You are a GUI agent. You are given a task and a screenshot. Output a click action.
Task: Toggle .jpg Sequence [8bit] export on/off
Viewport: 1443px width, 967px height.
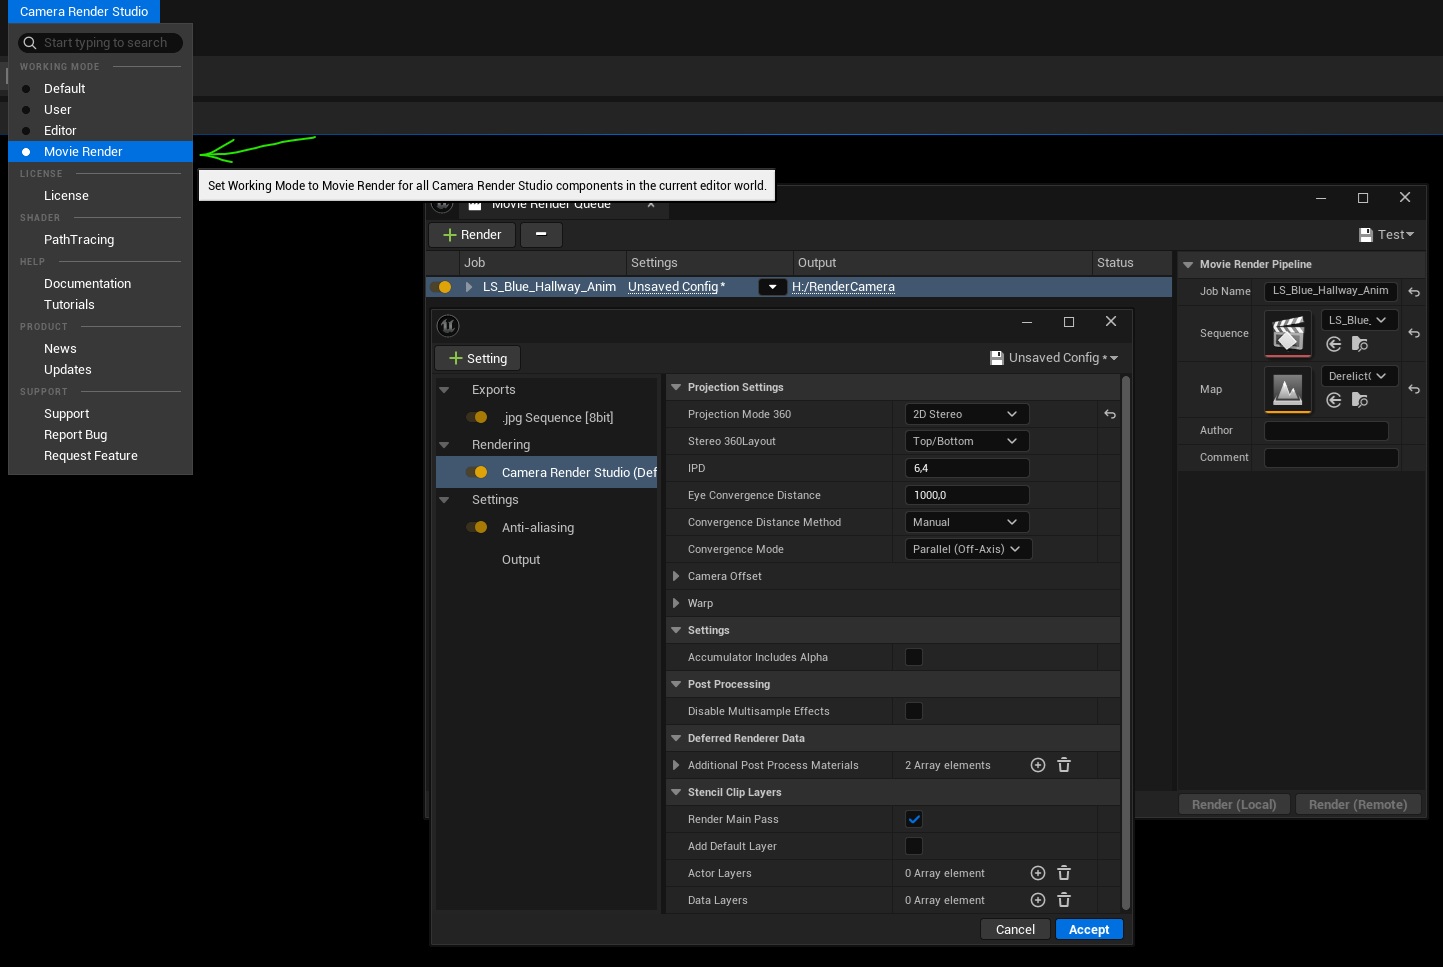(477, 418)
